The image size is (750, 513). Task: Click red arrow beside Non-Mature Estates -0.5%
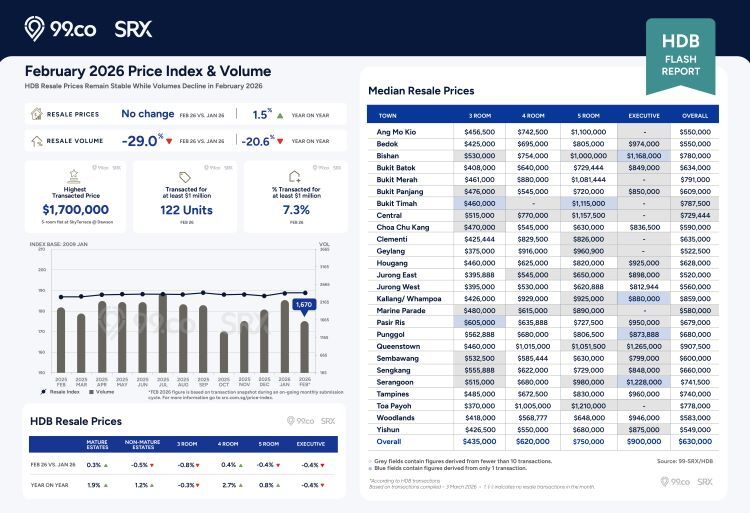point(152,465)
